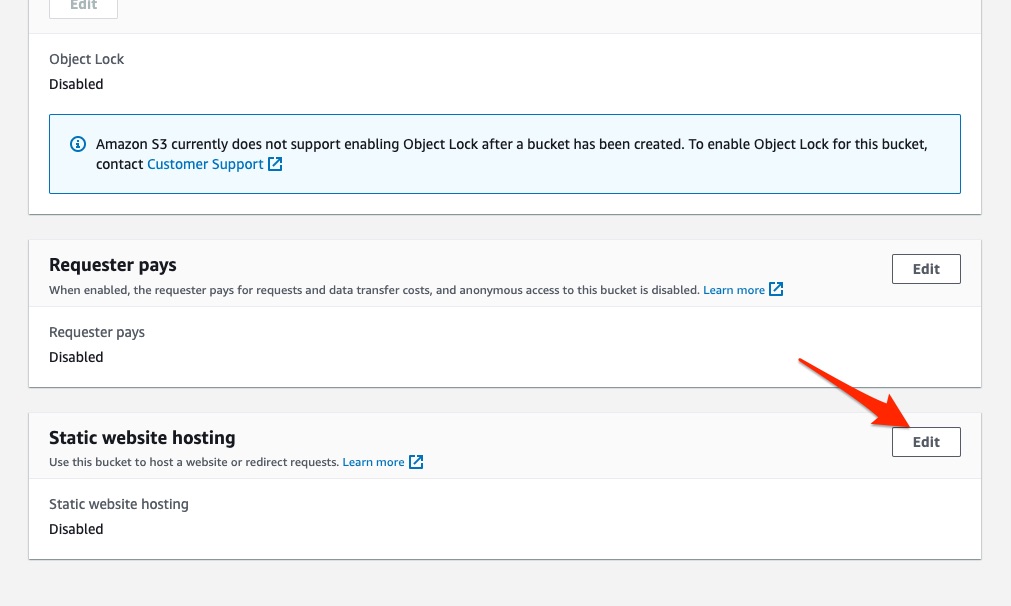Select the Disabled status under Object Lock
The width and height of the screenshot is (1011, 606).
tap(76, 84)
